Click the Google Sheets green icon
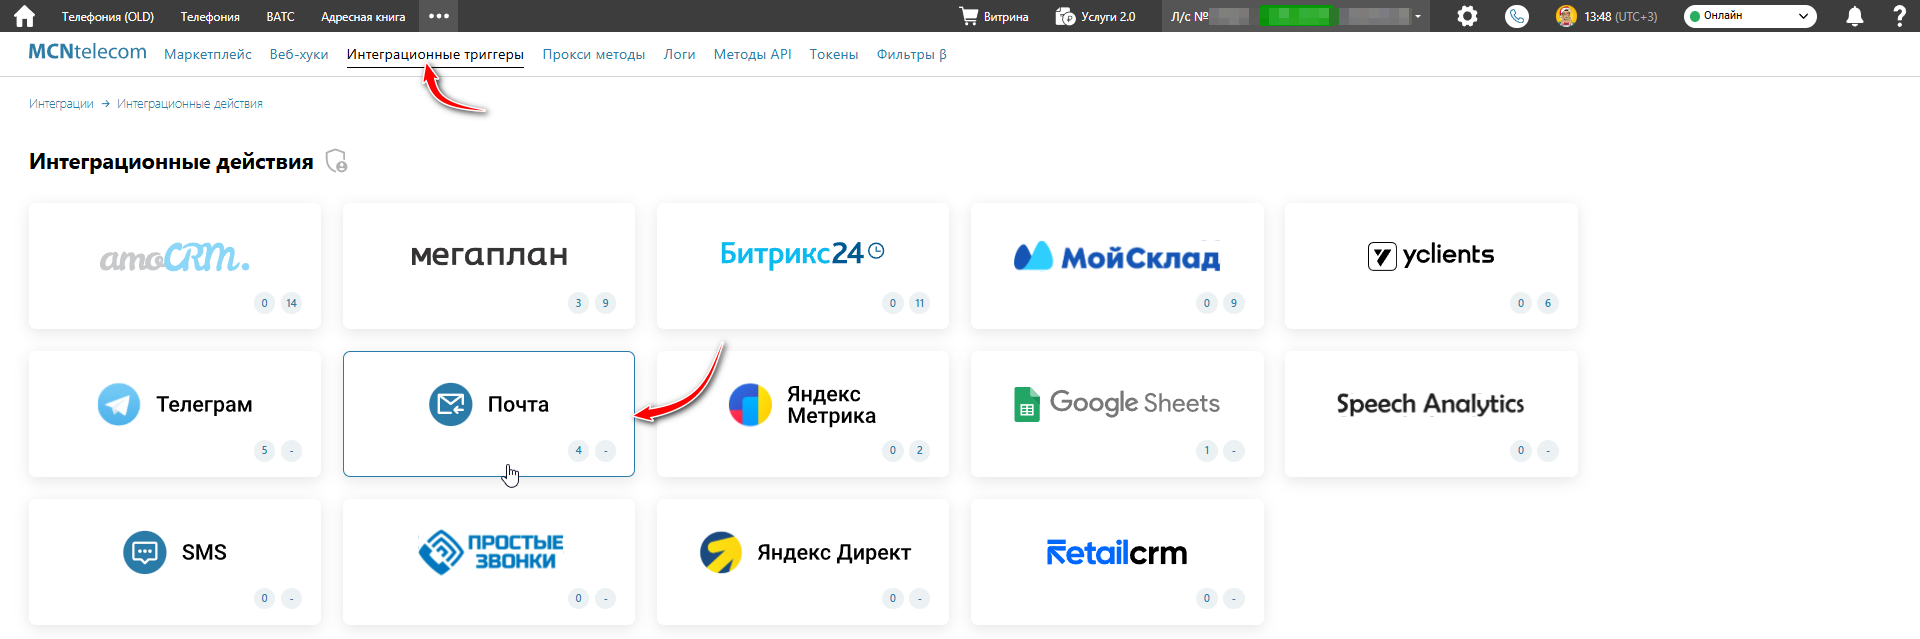 (x=1027, y=404)
